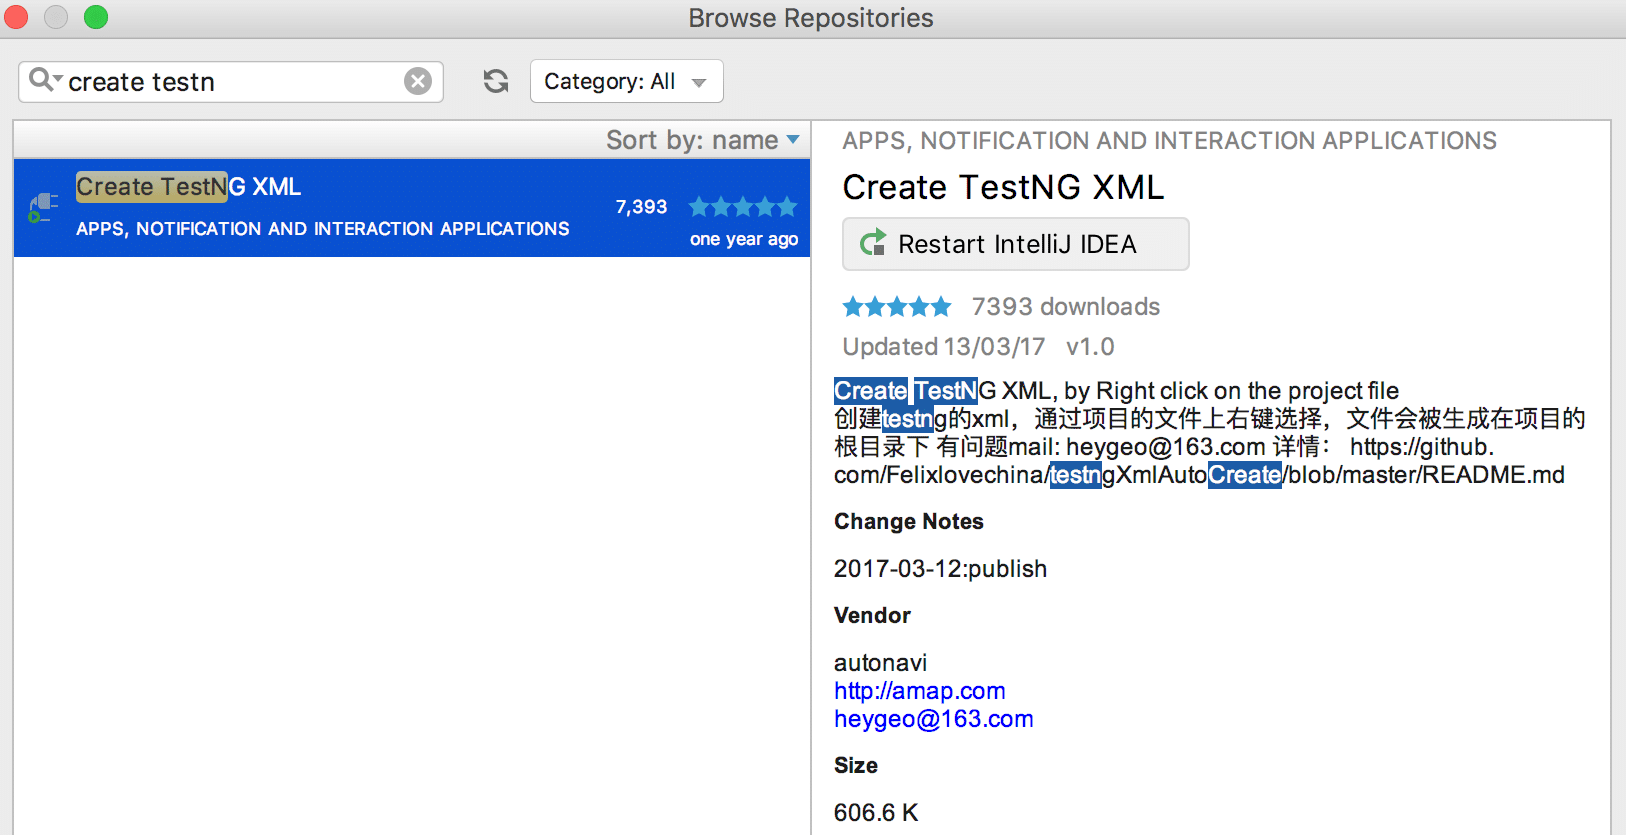This screenshot has width=1626, height=835.
Task: Click the Create TestNG XML heading in details
Action: point(1003,187)
